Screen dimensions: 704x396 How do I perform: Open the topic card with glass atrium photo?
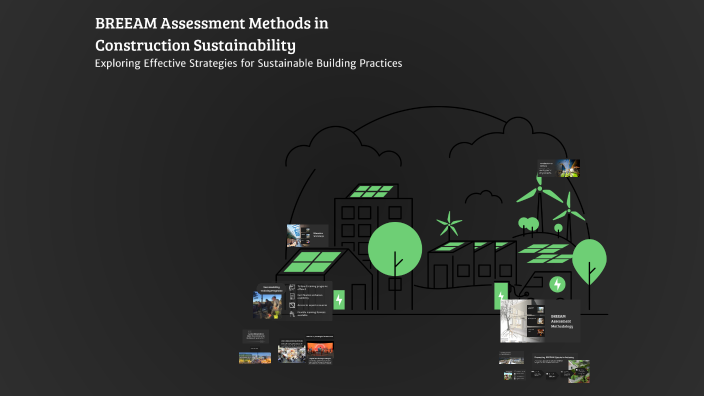pos(308,236)
